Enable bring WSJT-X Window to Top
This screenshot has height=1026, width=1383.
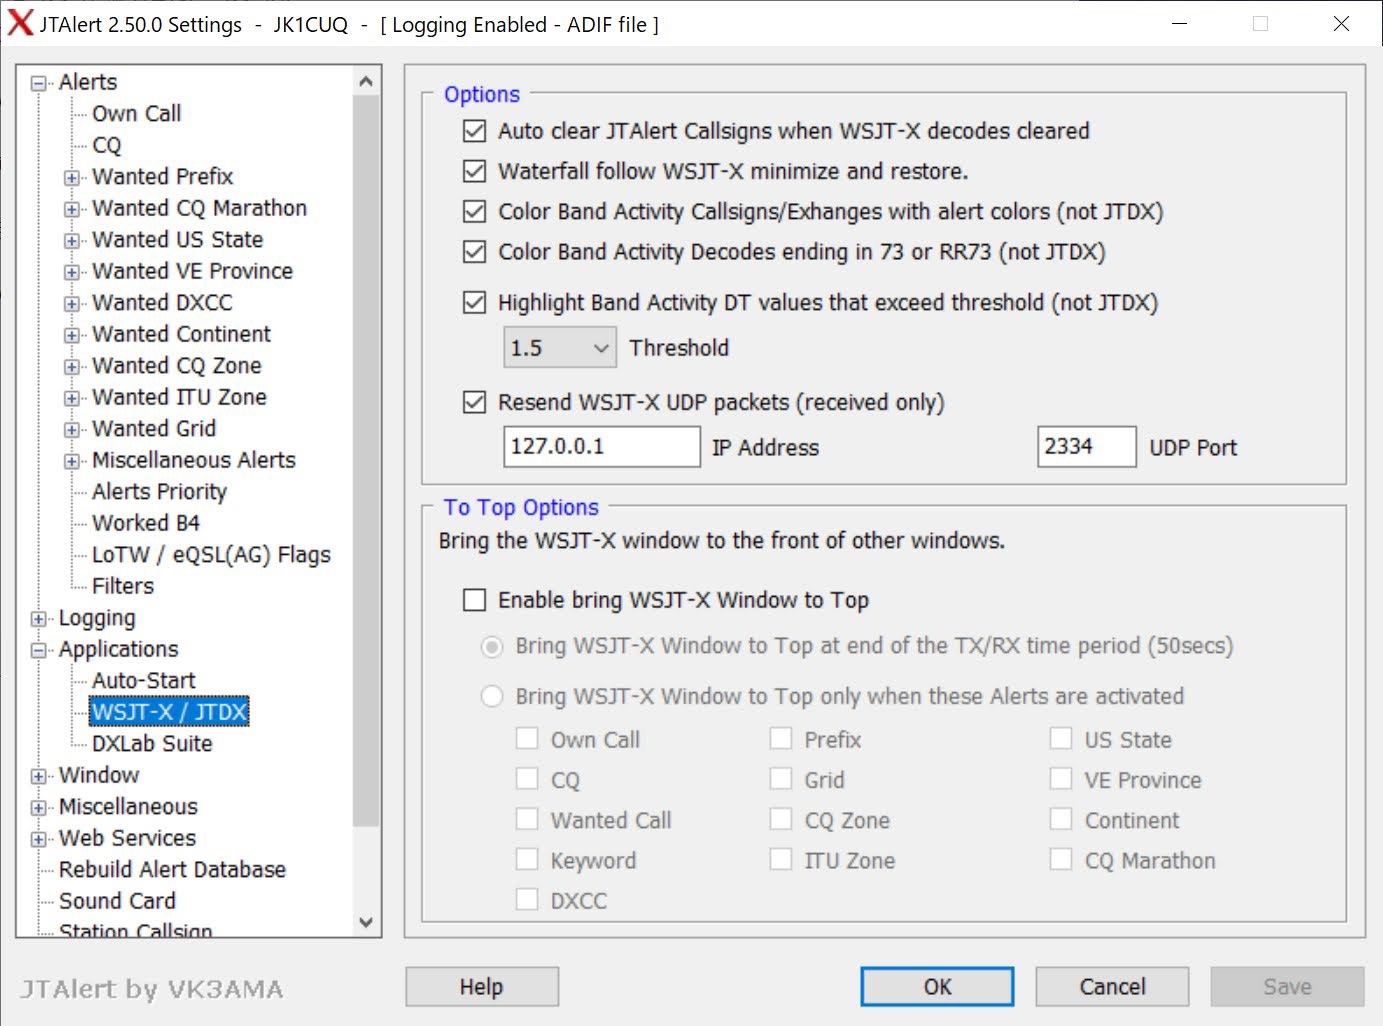point(475,600)
